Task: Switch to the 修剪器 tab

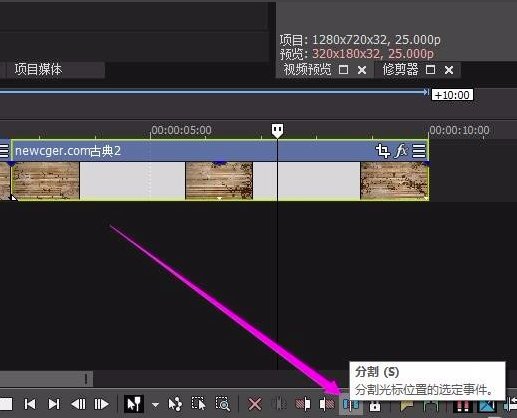Action: coord(400,70)
